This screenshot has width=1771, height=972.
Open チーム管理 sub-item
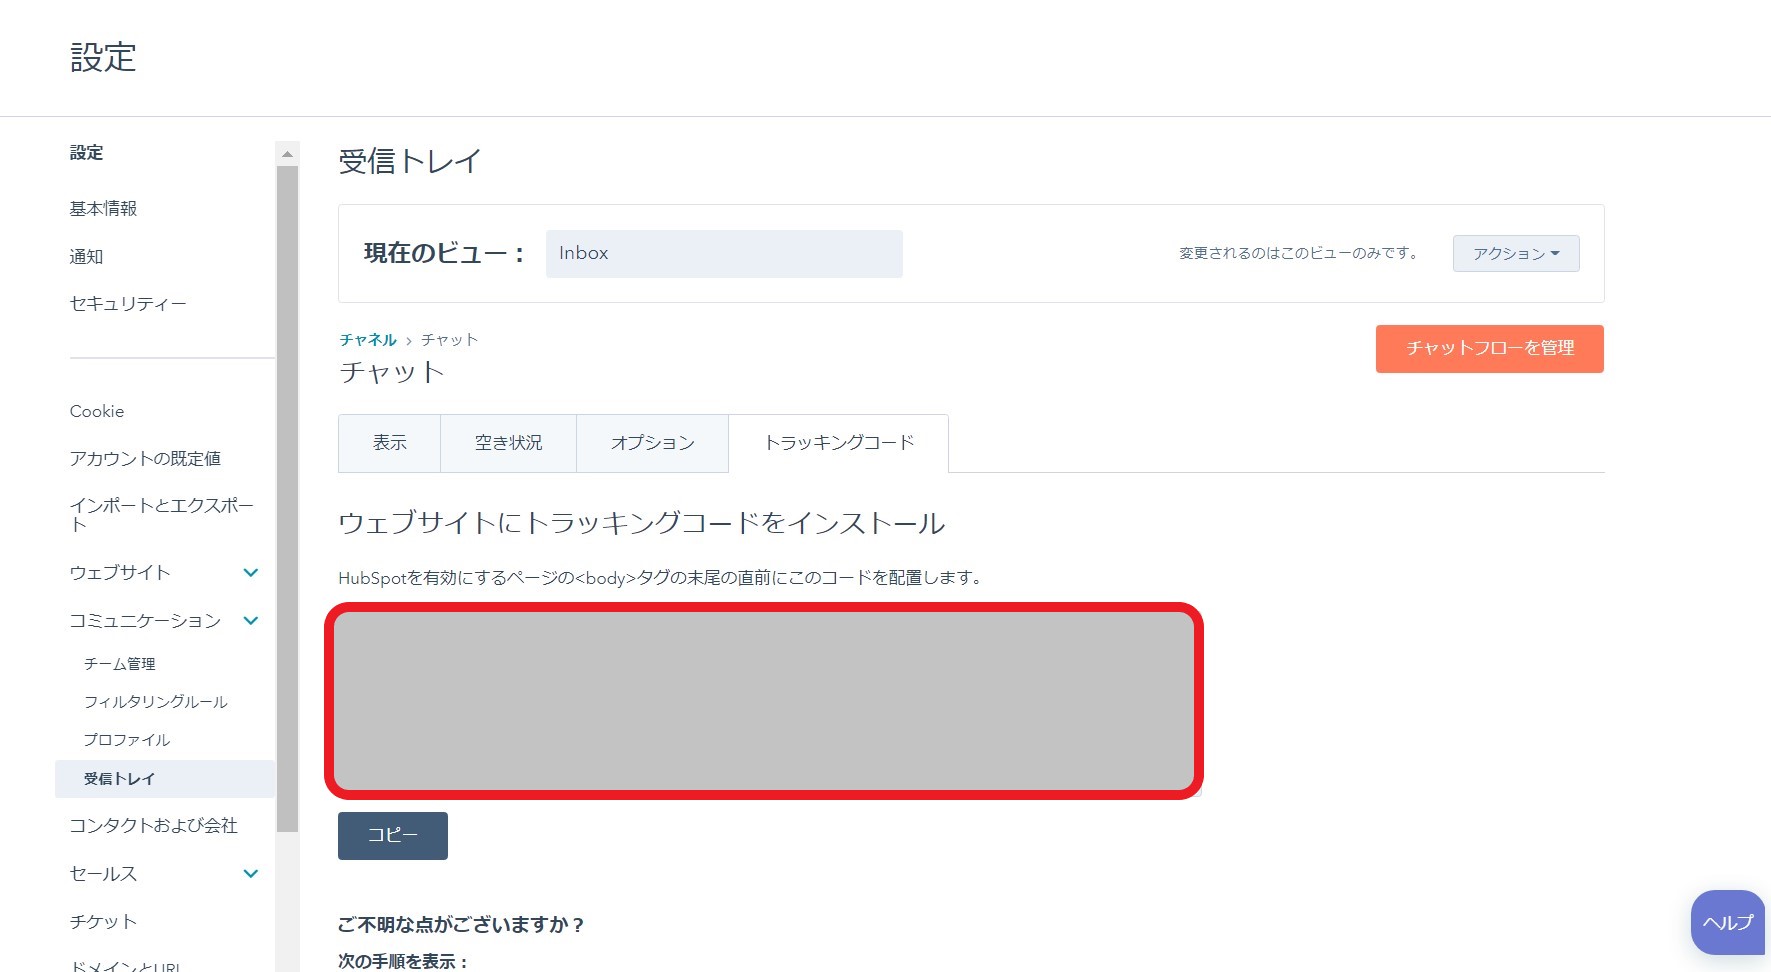tap(119, 664)
